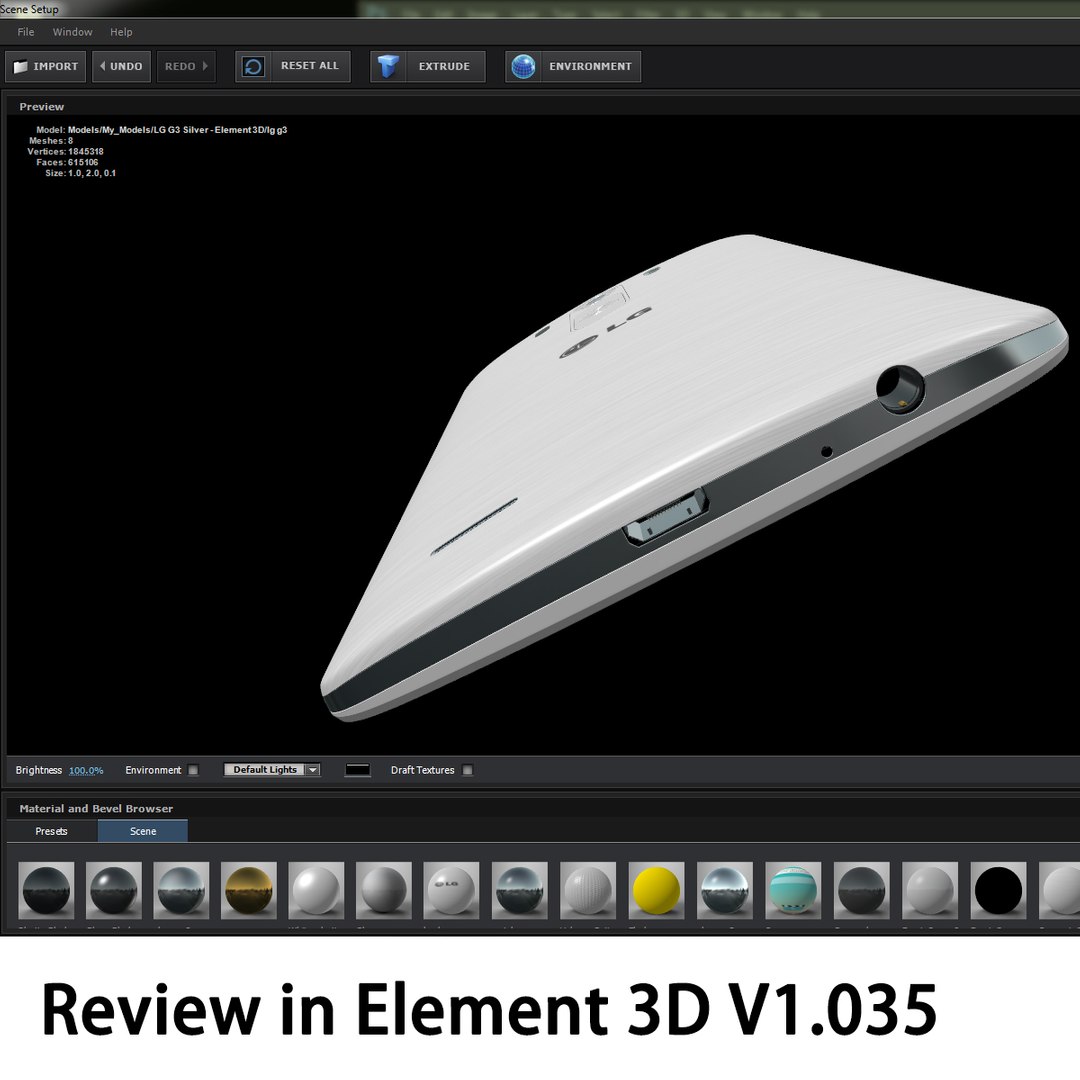Select the light gray sphere left of black sphere

tap(930, 890)
